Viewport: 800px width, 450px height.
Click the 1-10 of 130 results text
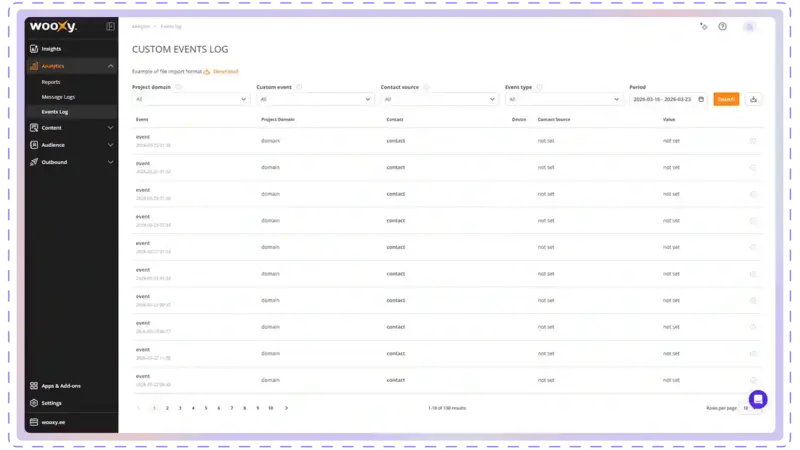(447, 408)
